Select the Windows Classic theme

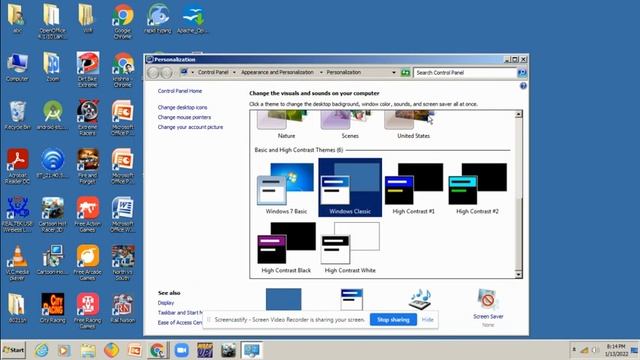click(350, 187)
